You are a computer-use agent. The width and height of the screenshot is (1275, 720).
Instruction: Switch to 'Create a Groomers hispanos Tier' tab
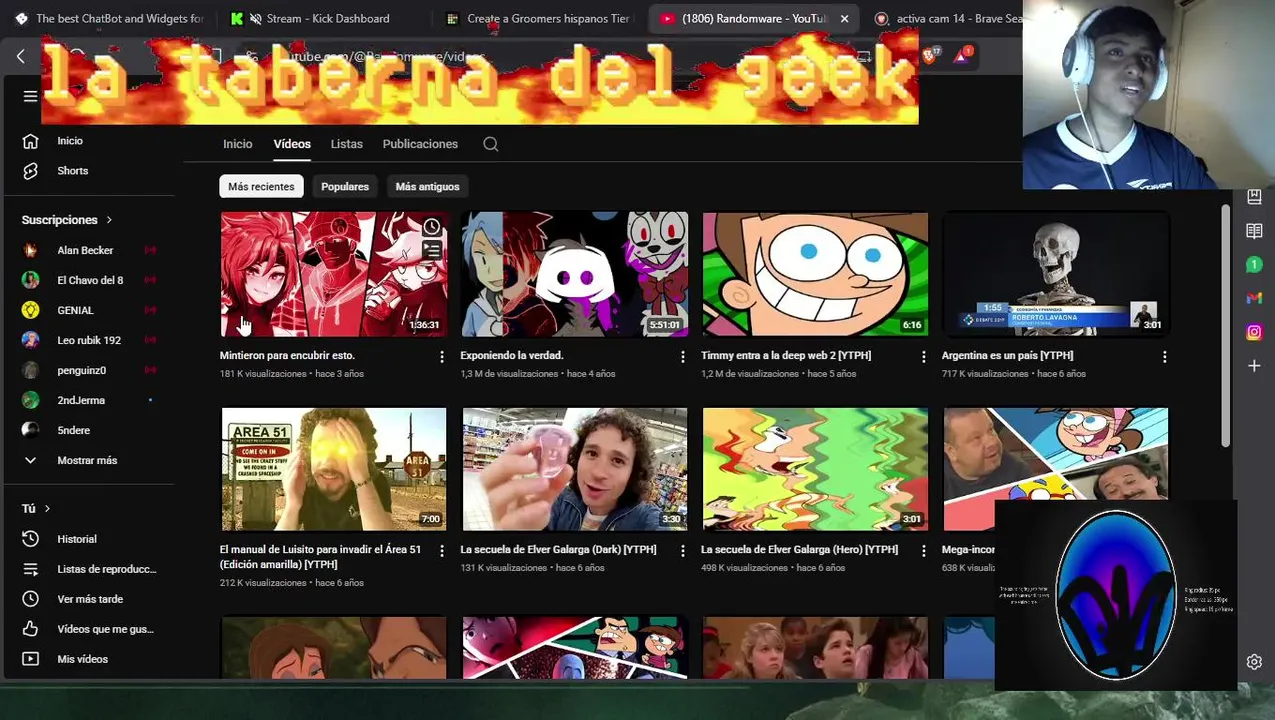pos(540,18)
